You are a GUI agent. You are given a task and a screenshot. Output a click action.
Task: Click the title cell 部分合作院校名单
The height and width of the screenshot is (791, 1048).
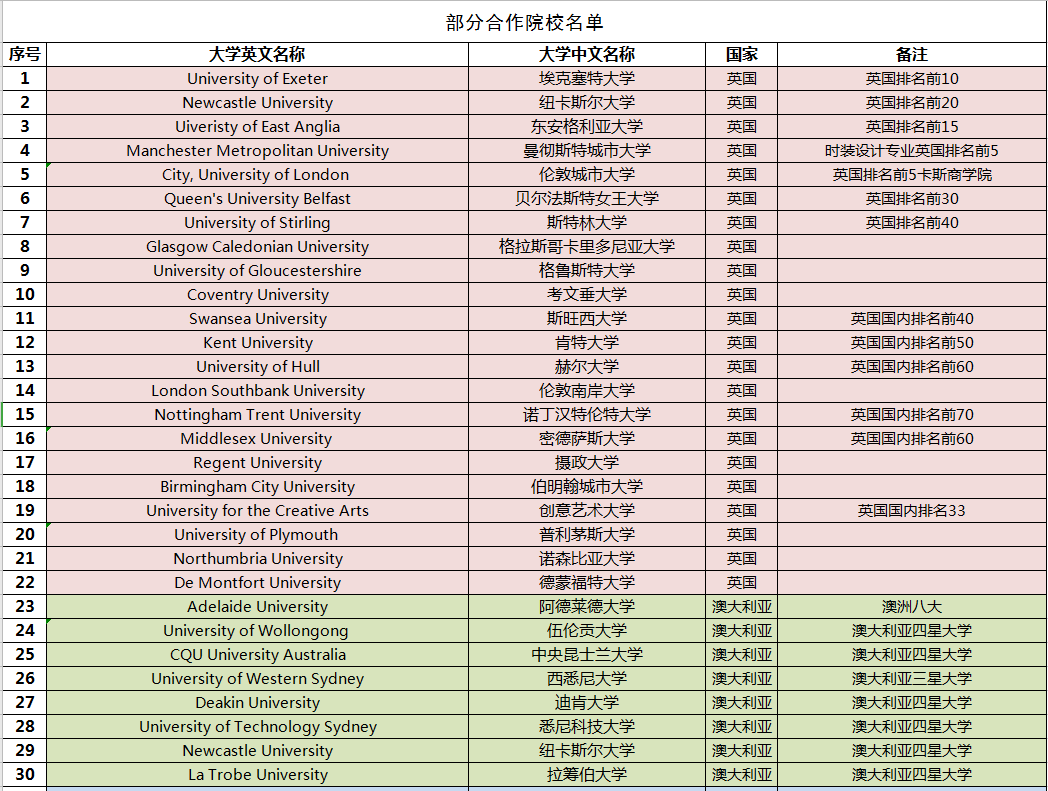pyautogui.click(x=524, y=22)
